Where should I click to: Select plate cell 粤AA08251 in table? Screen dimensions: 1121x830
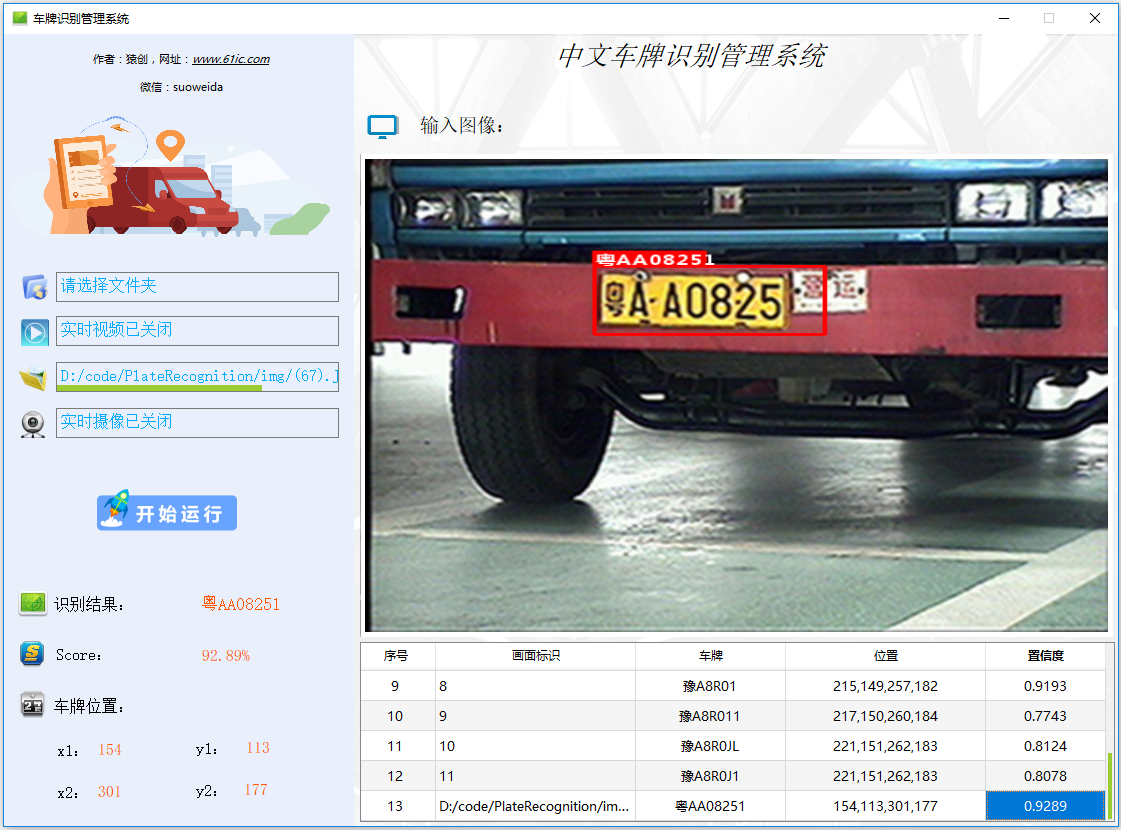point(711,806)
